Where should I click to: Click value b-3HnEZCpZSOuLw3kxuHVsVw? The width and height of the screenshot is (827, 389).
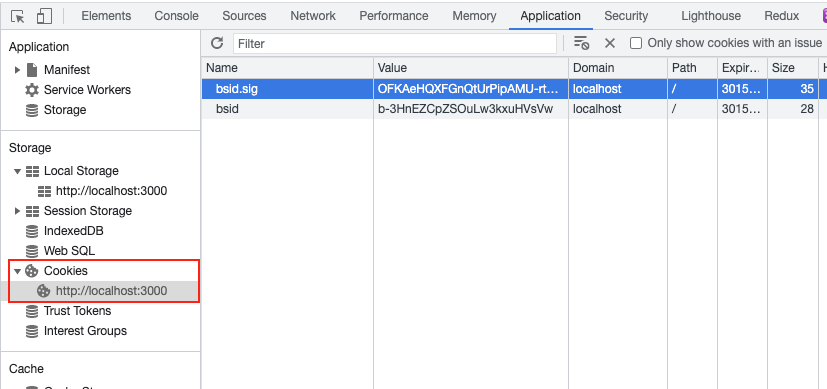click(x=465, y=109)
